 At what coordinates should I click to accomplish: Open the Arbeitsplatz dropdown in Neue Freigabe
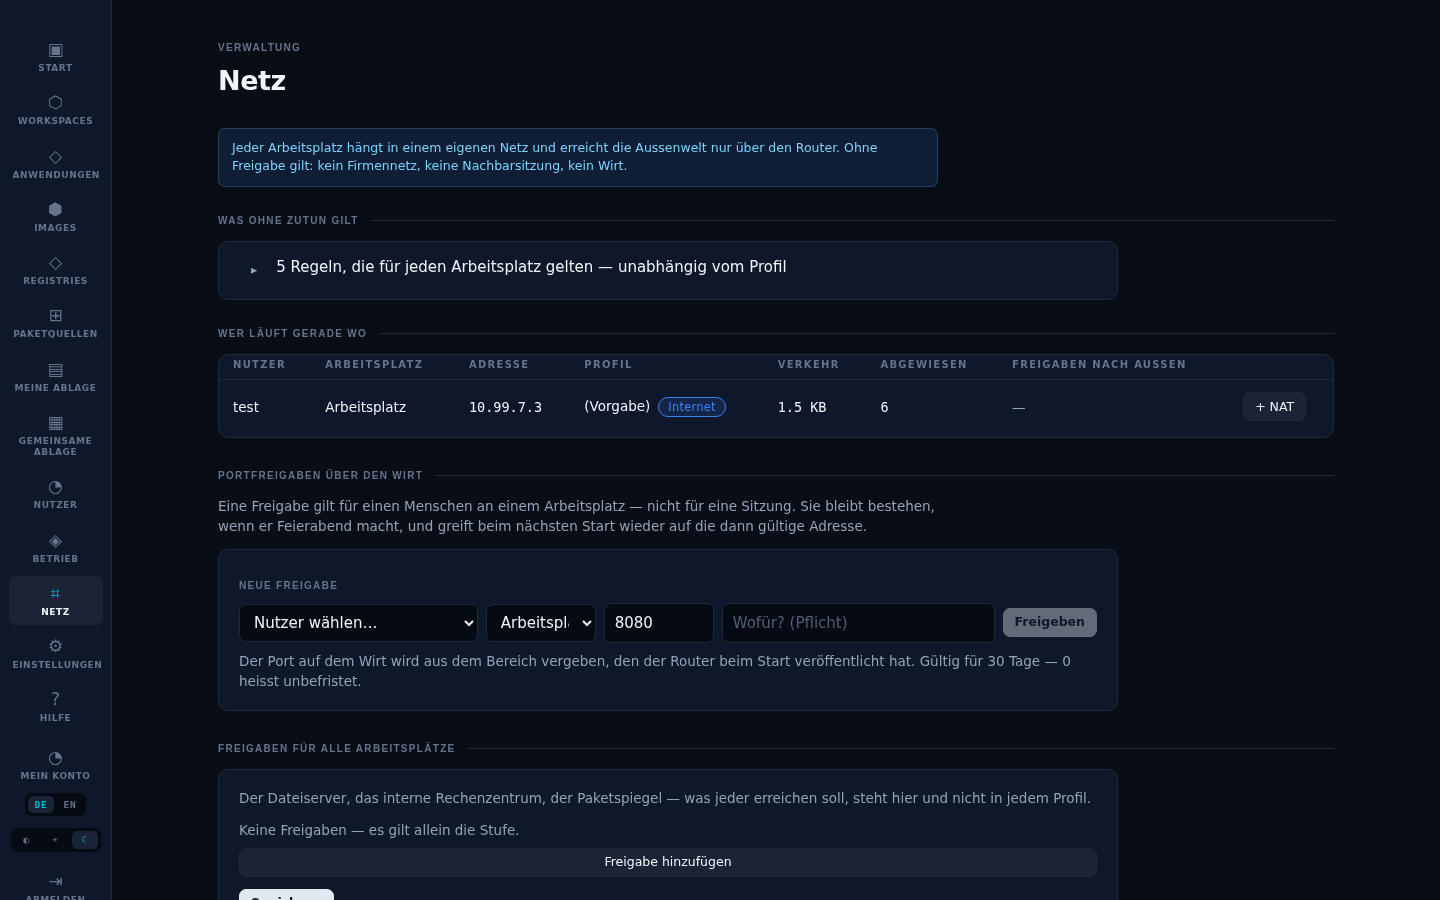click(541, 623)
